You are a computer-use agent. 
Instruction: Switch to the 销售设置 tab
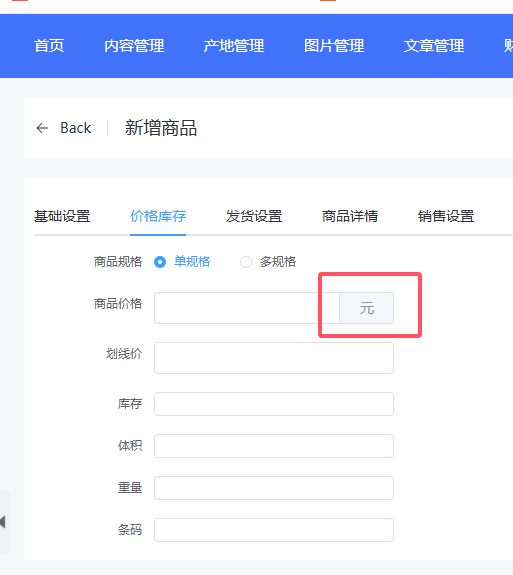pyautogui.click(x=446, y=216)
